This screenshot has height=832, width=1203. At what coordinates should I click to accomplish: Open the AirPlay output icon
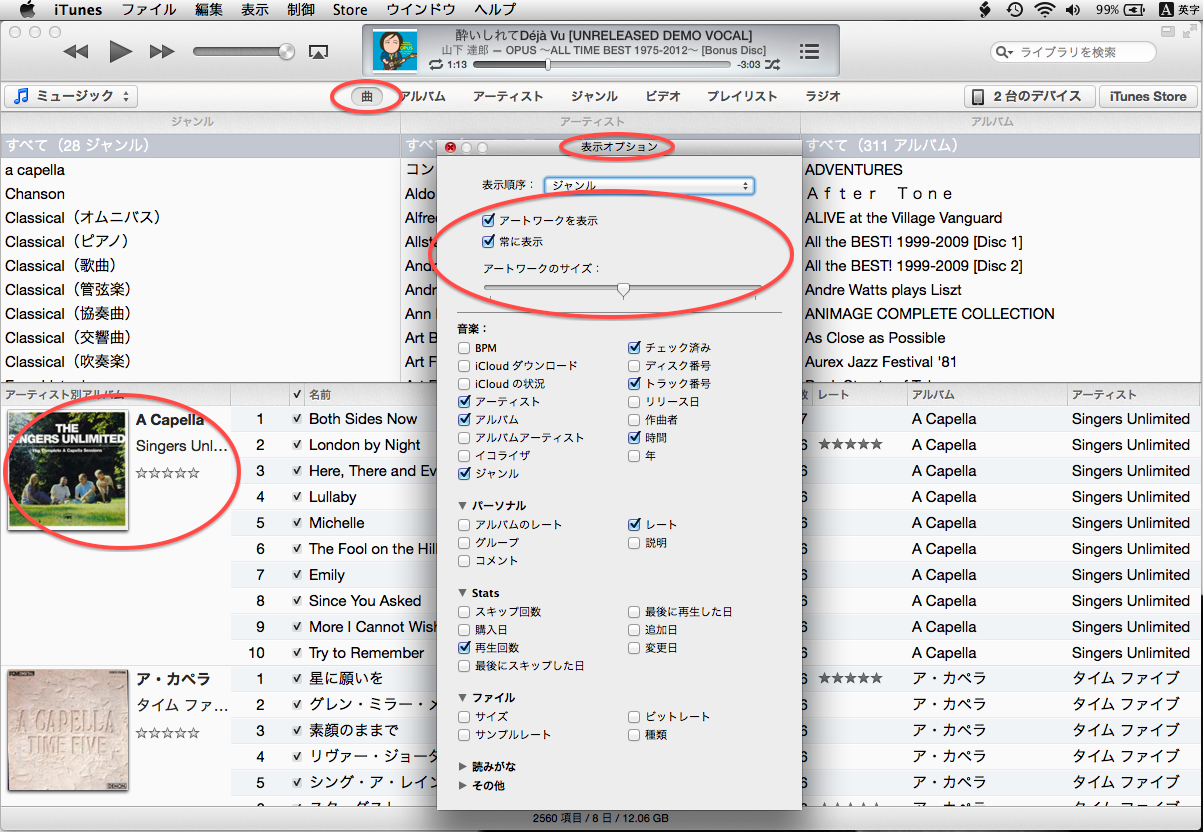319,51
